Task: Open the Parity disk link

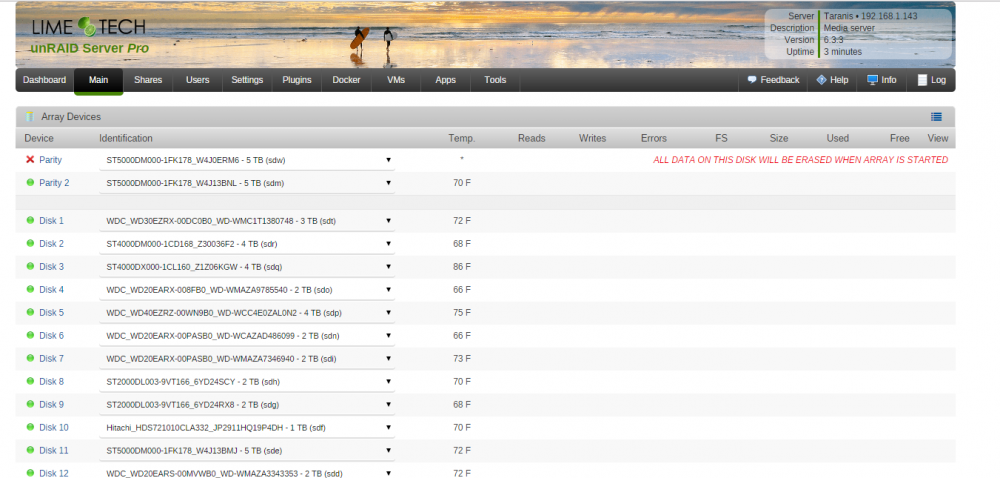Action: click(50, 160)
